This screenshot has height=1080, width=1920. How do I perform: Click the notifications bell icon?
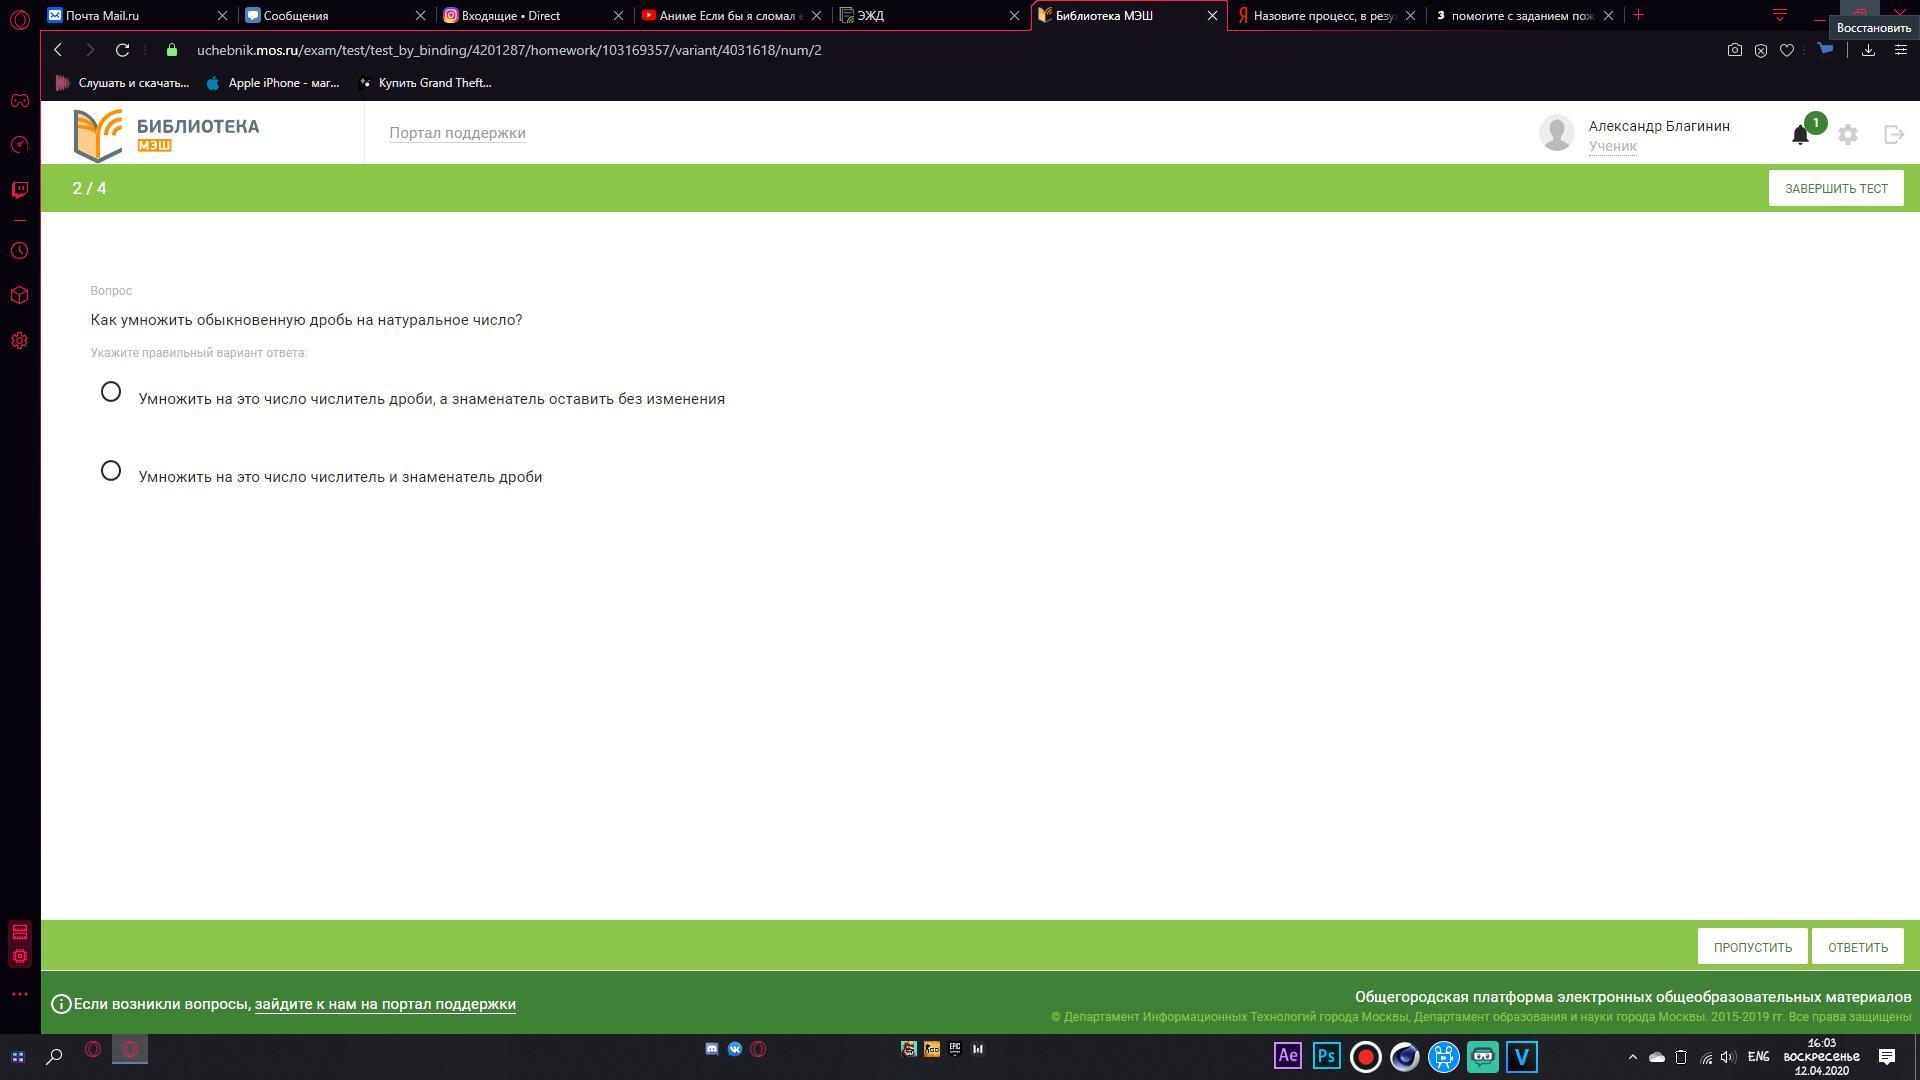tap(1800, 135)
